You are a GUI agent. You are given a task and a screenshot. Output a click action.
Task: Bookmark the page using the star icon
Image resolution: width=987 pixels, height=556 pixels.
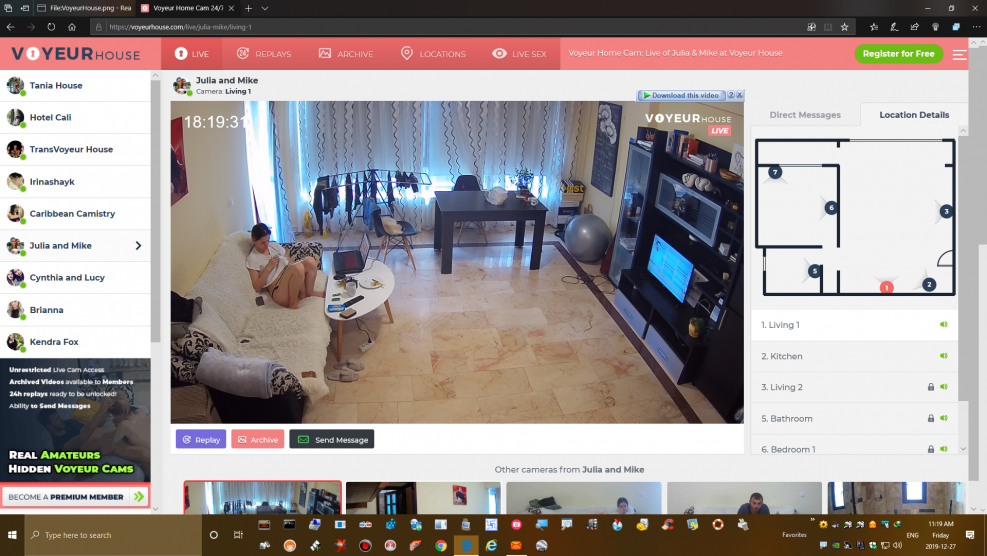(x=845, y=27)
